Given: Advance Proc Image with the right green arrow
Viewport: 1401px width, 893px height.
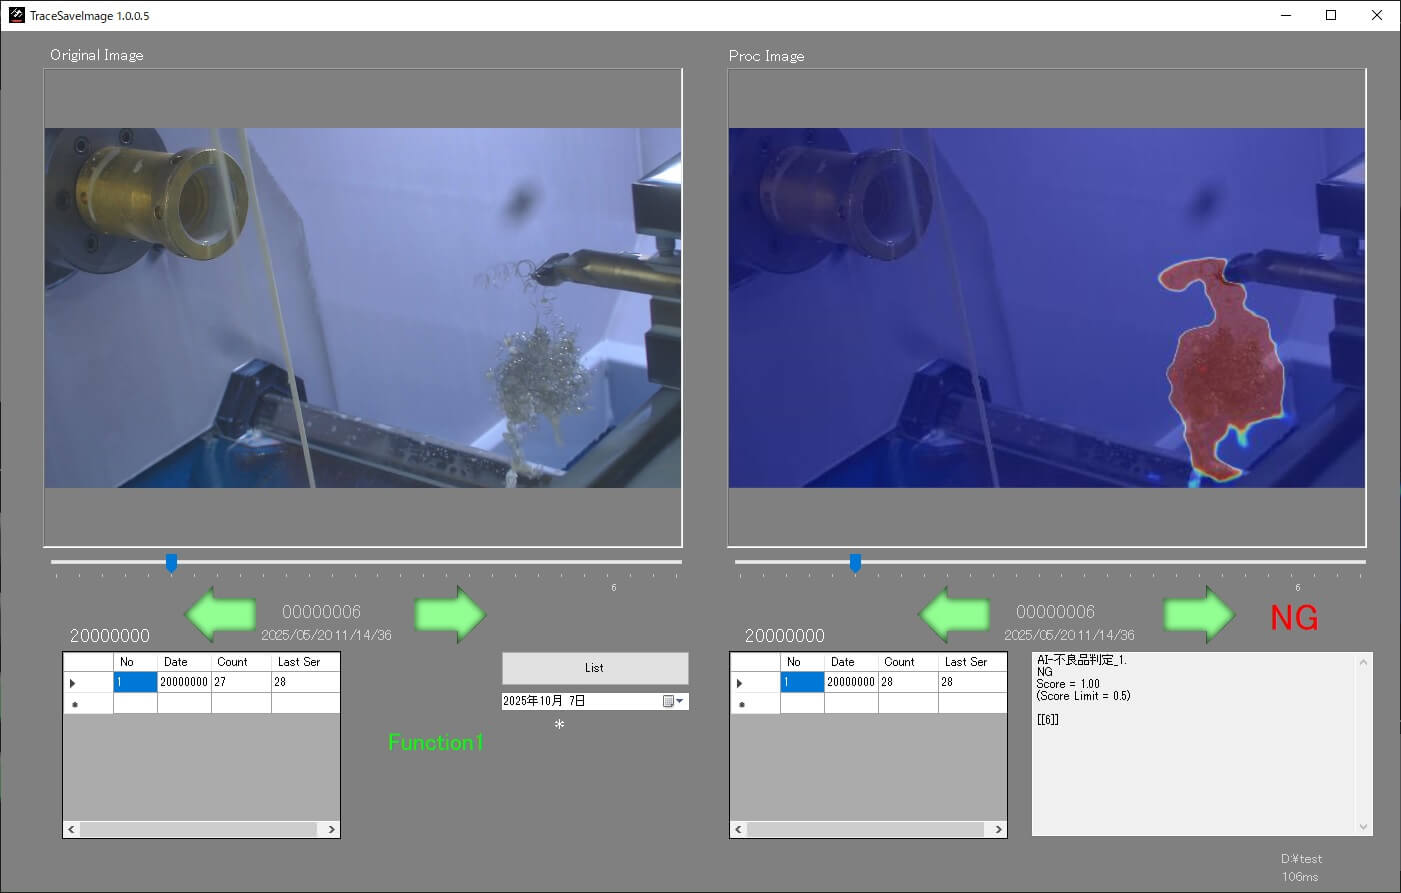Looking at the screenshot, I should pos(1198,613).
